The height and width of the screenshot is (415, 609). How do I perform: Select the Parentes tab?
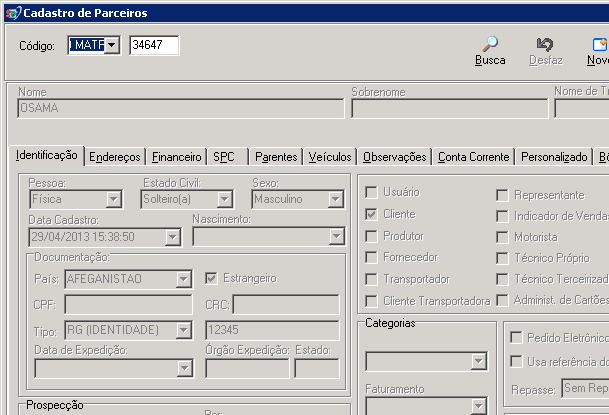point(276,157)
